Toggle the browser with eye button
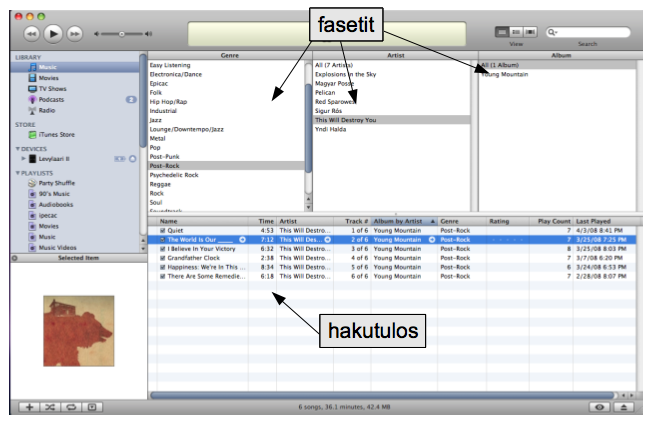This screenshot has height=421, width=650. [599, 407]
